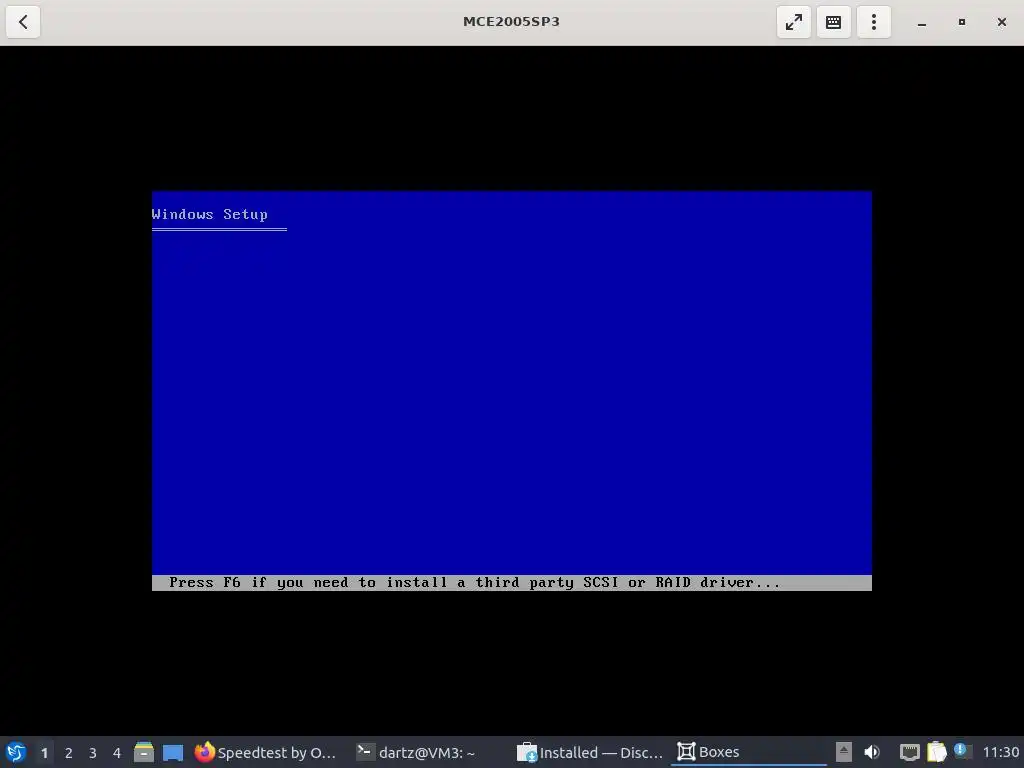Switch to workspace 3
This screenshot has height=768, width=1024.
point(93,753)
